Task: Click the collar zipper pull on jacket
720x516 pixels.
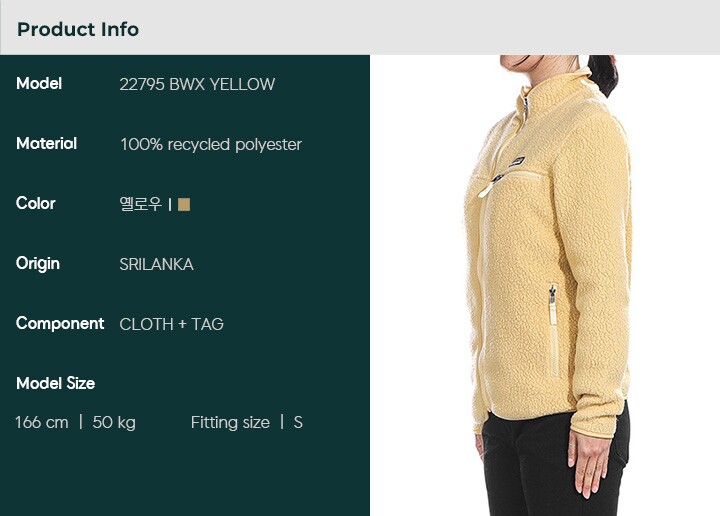Action: 525,107
